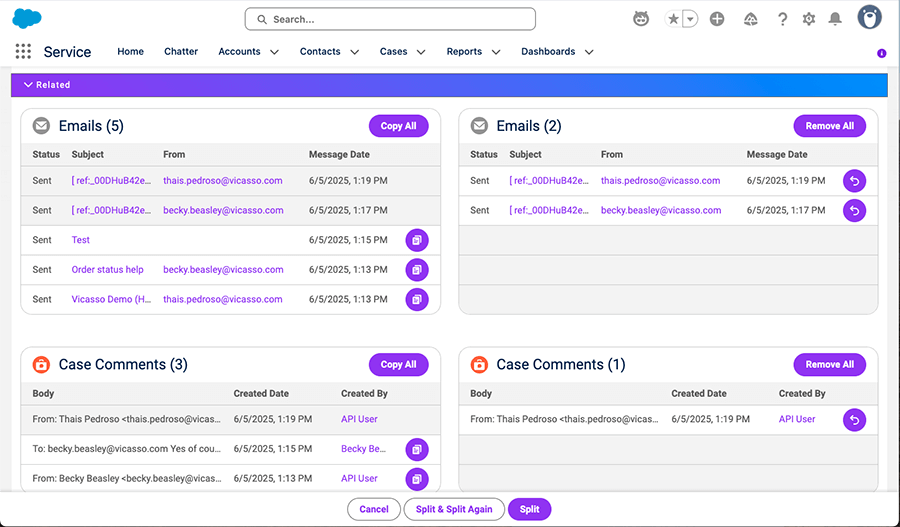Screen dimensions: 900x527
Task: Open API User link in right Case Comments
Action: (x=797, y=419)
